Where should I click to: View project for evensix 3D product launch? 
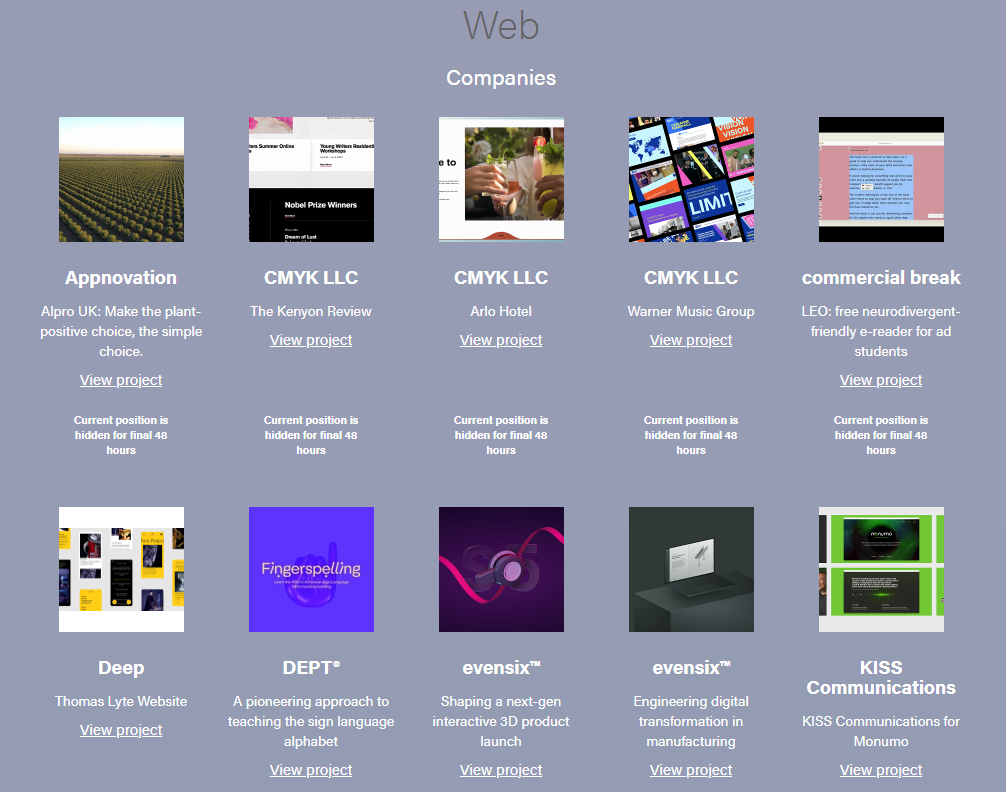point(501,770)
